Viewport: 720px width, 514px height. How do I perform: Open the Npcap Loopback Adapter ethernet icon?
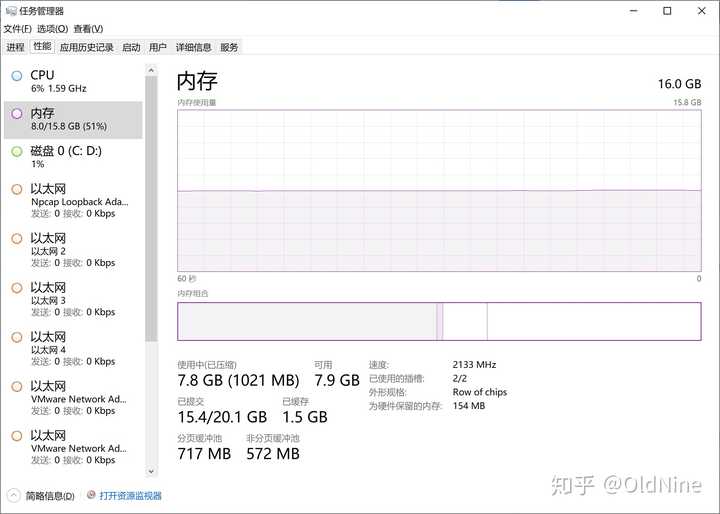[x=17, y=189]
